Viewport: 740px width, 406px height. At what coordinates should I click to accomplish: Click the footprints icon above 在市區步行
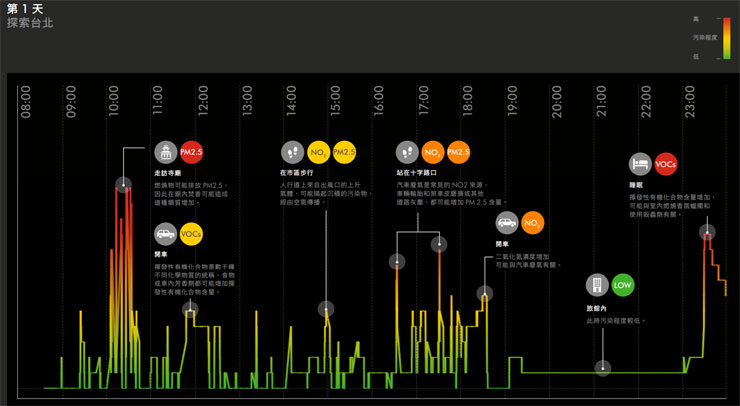[x=292, y=152]
